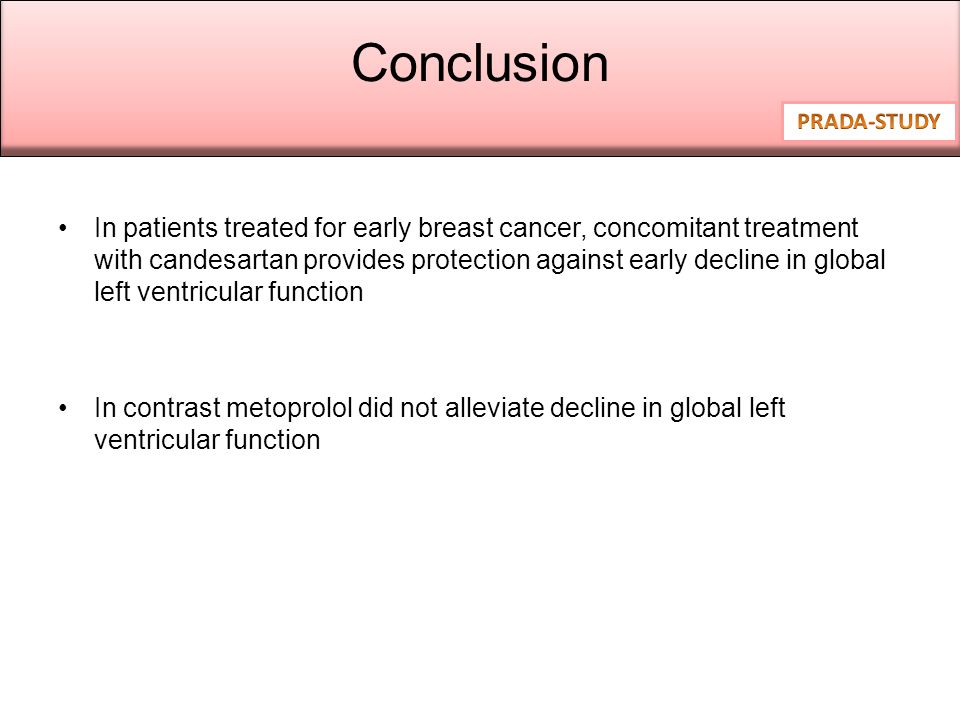Click the words 'concomitant treatment'

coord(726,228)
